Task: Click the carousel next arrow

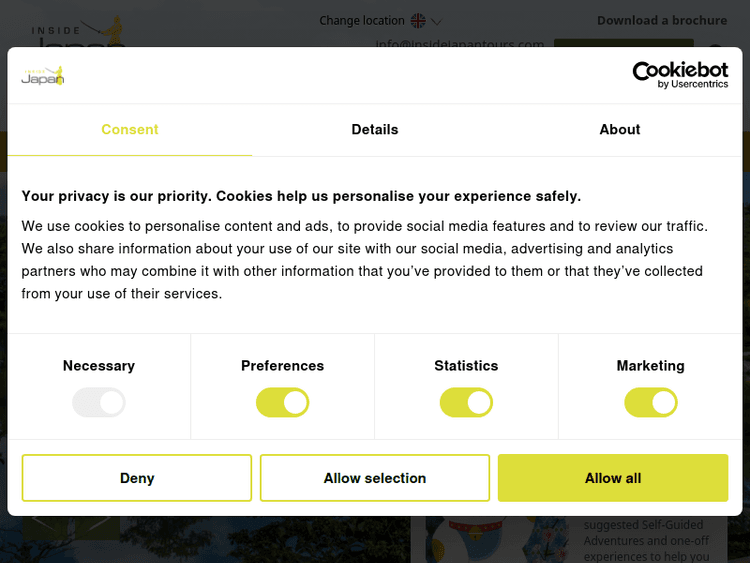Action: [x=98, y=523]
